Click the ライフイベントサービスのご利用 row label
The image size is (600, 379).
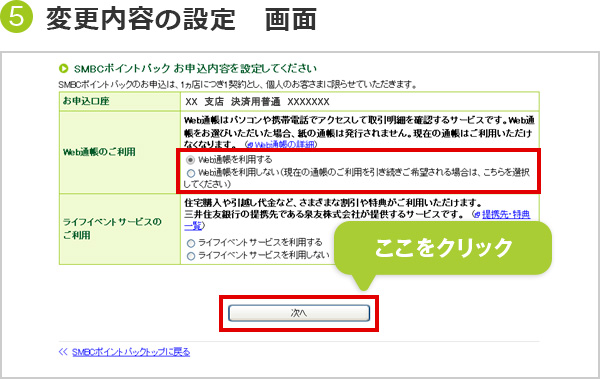click(x=112, y=229)
